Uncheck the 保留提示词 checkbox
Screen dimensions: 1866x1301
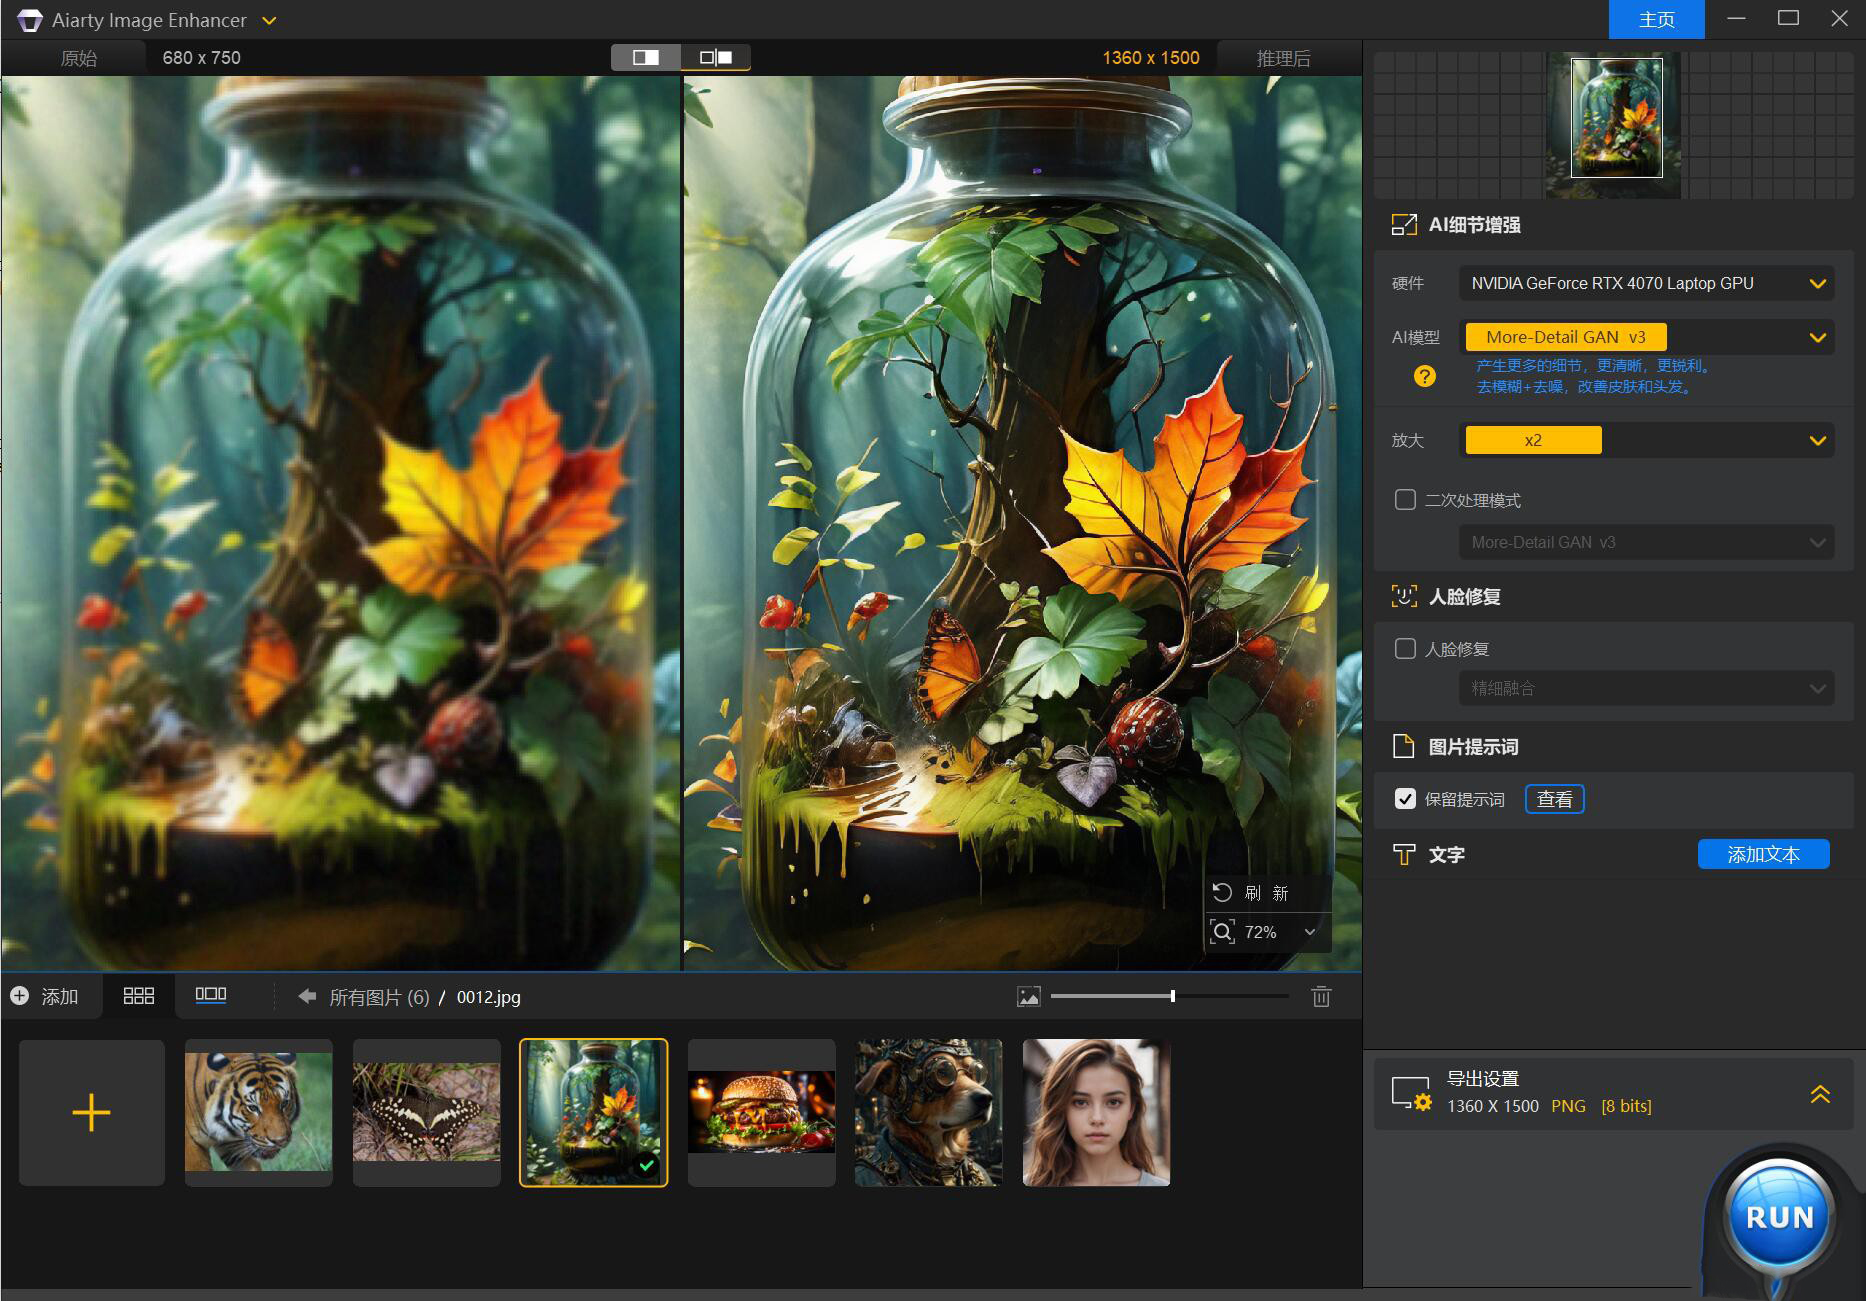[1405, 799]
